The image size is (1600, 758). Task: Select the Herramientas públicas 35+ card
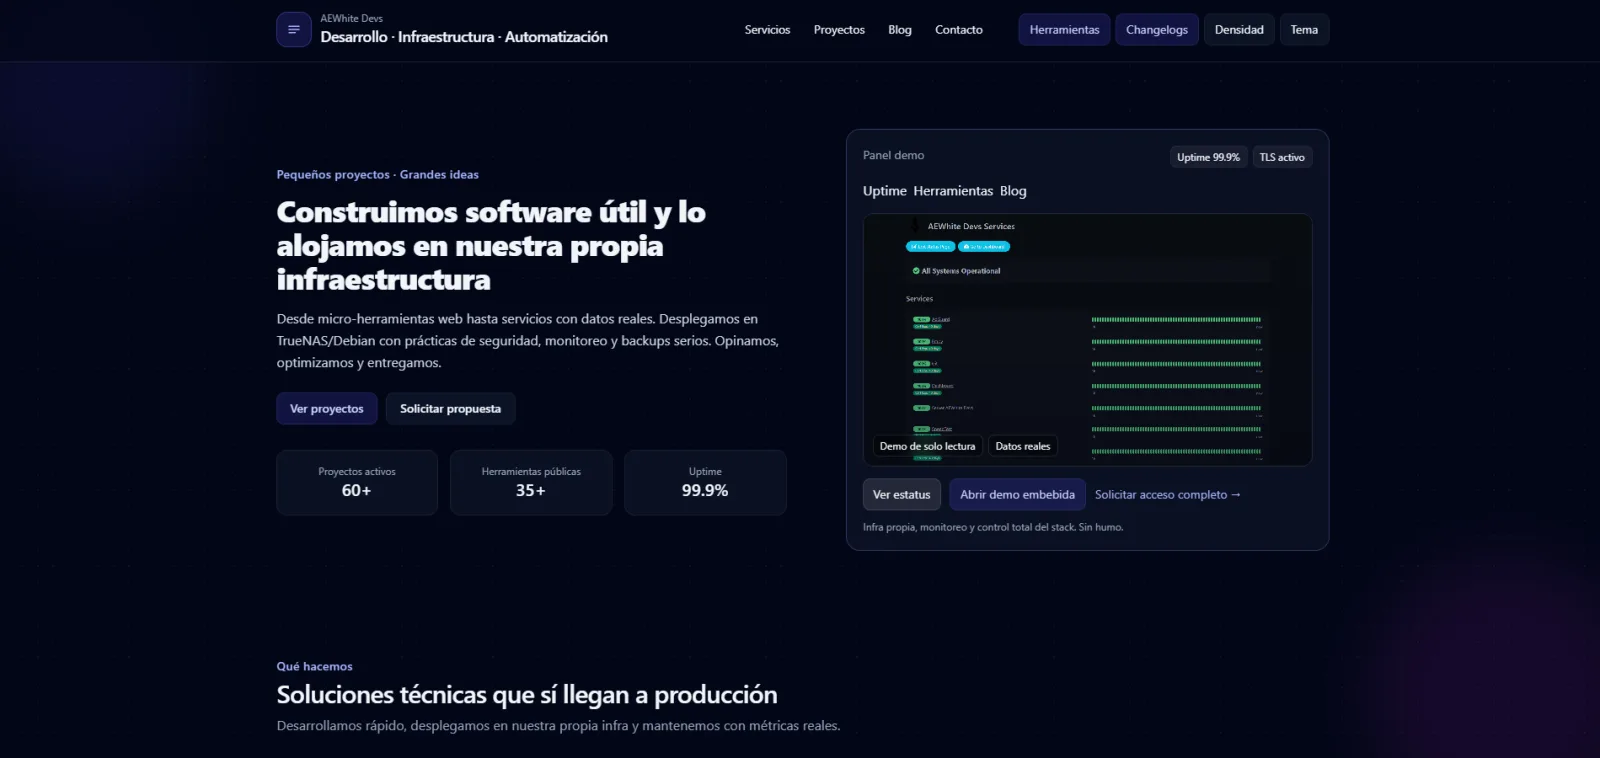pos(531,483)
